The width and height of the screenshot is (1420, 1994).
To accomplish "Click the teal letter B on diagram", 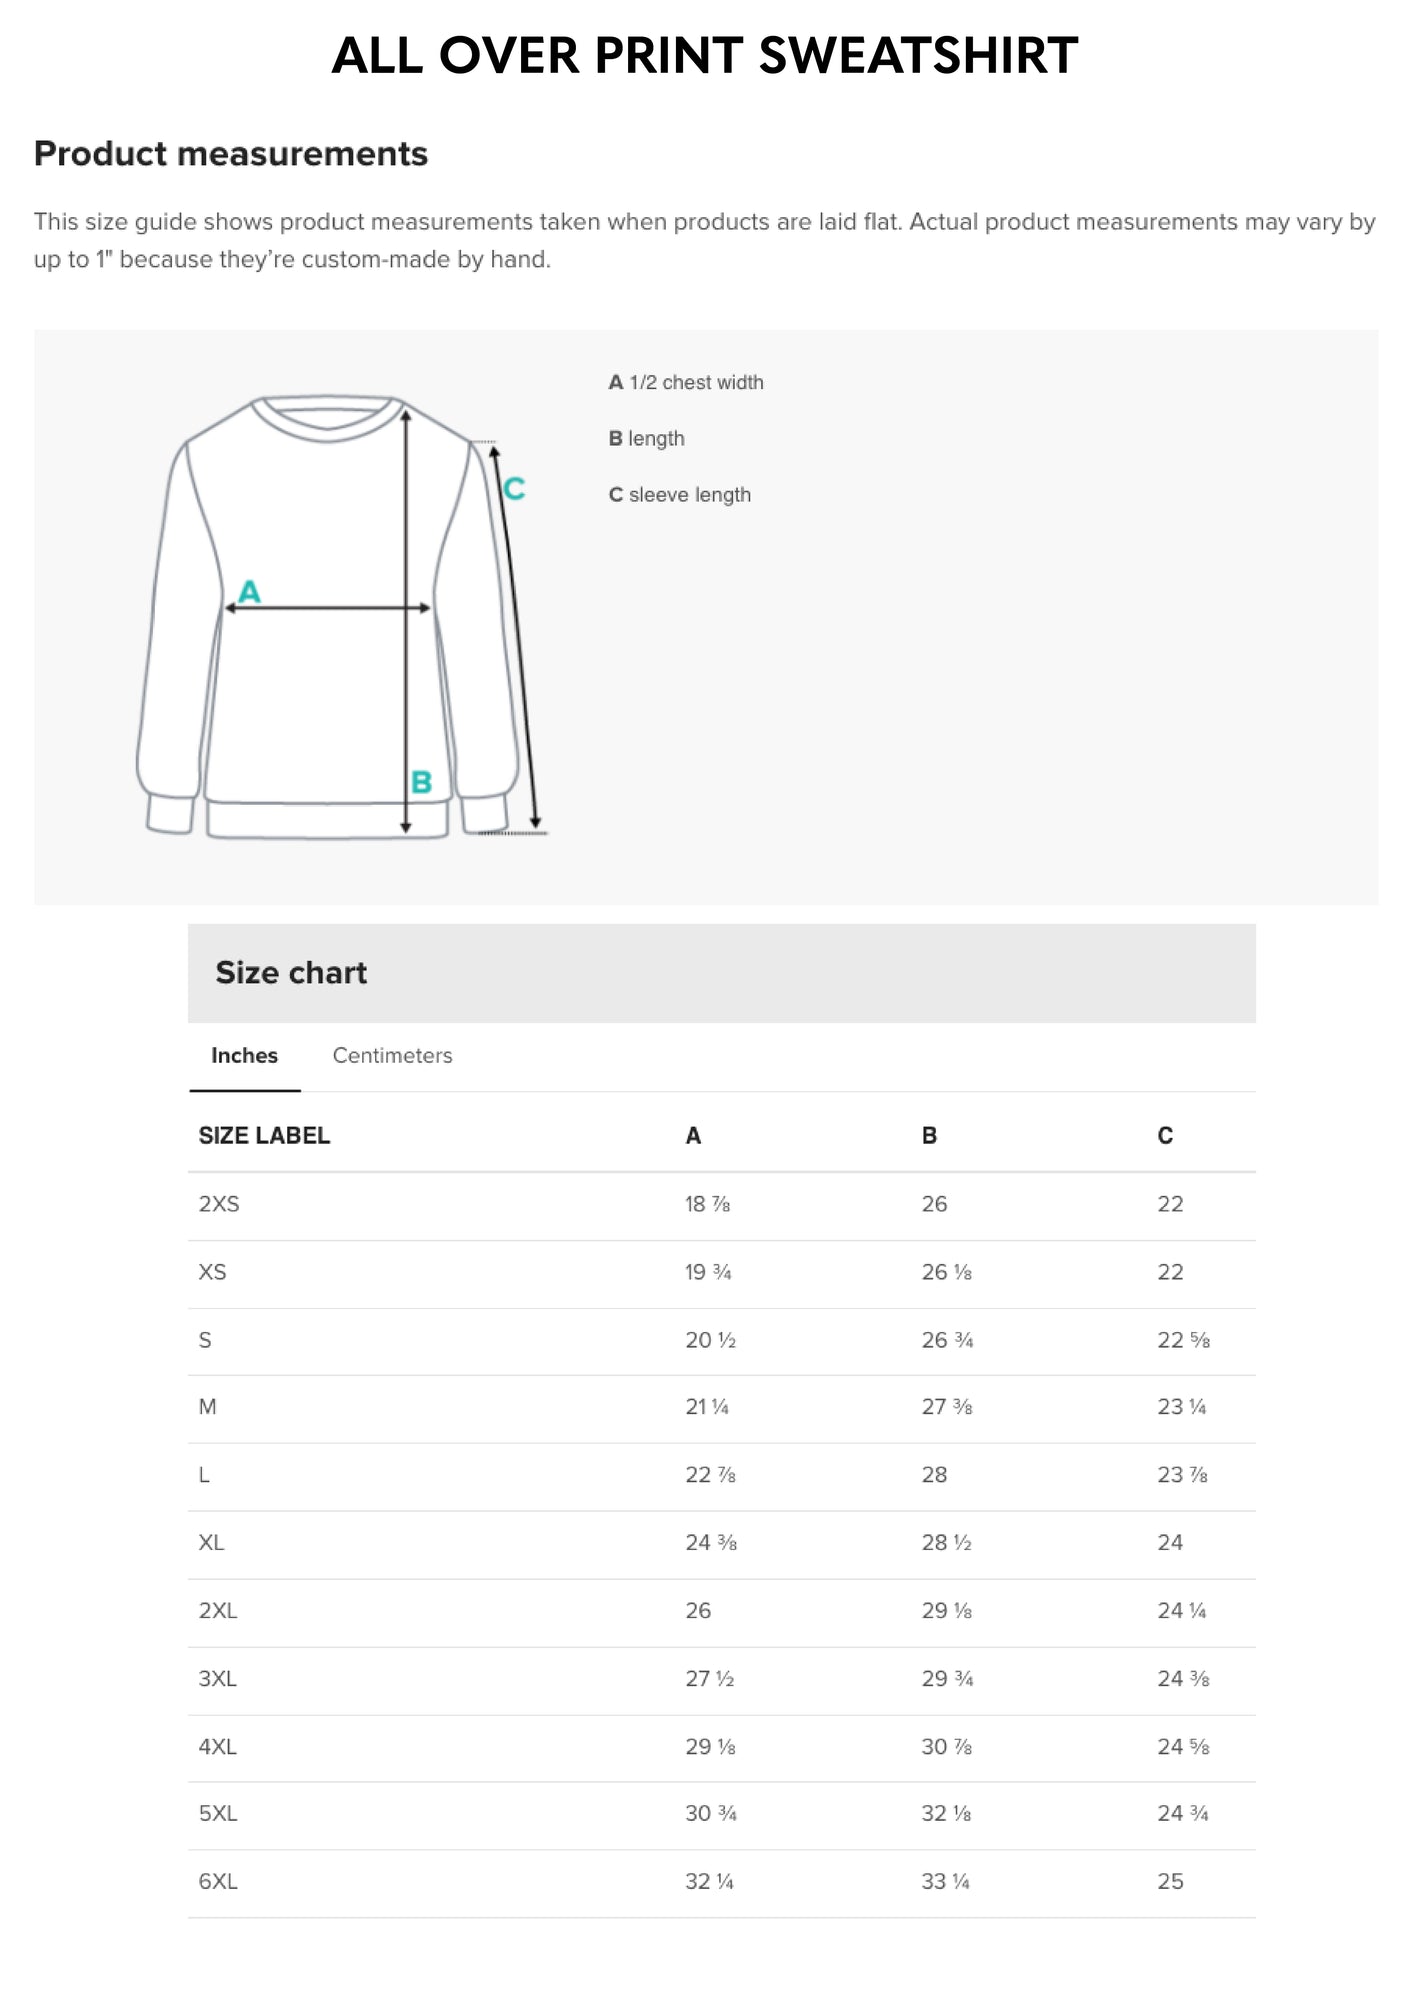I will tap(421, 779).
